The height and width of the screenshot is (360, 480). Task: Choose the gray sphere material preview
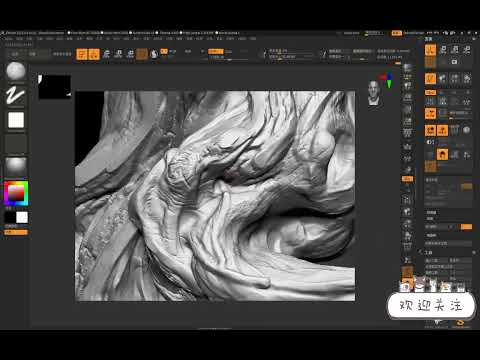tap(16, 166)
